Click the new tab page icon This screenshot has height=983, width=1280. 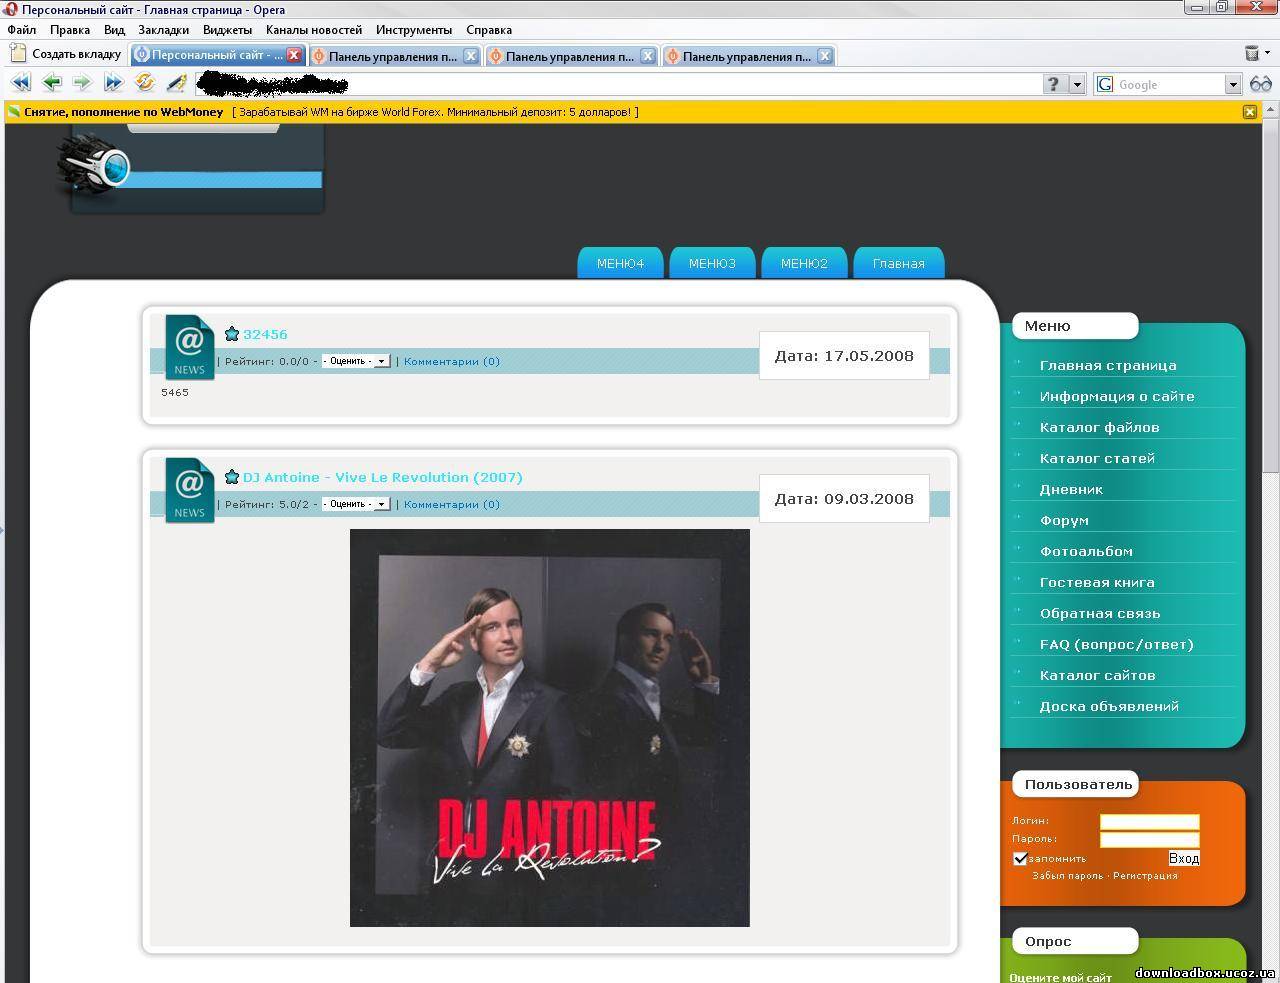(x=18, y=54)
